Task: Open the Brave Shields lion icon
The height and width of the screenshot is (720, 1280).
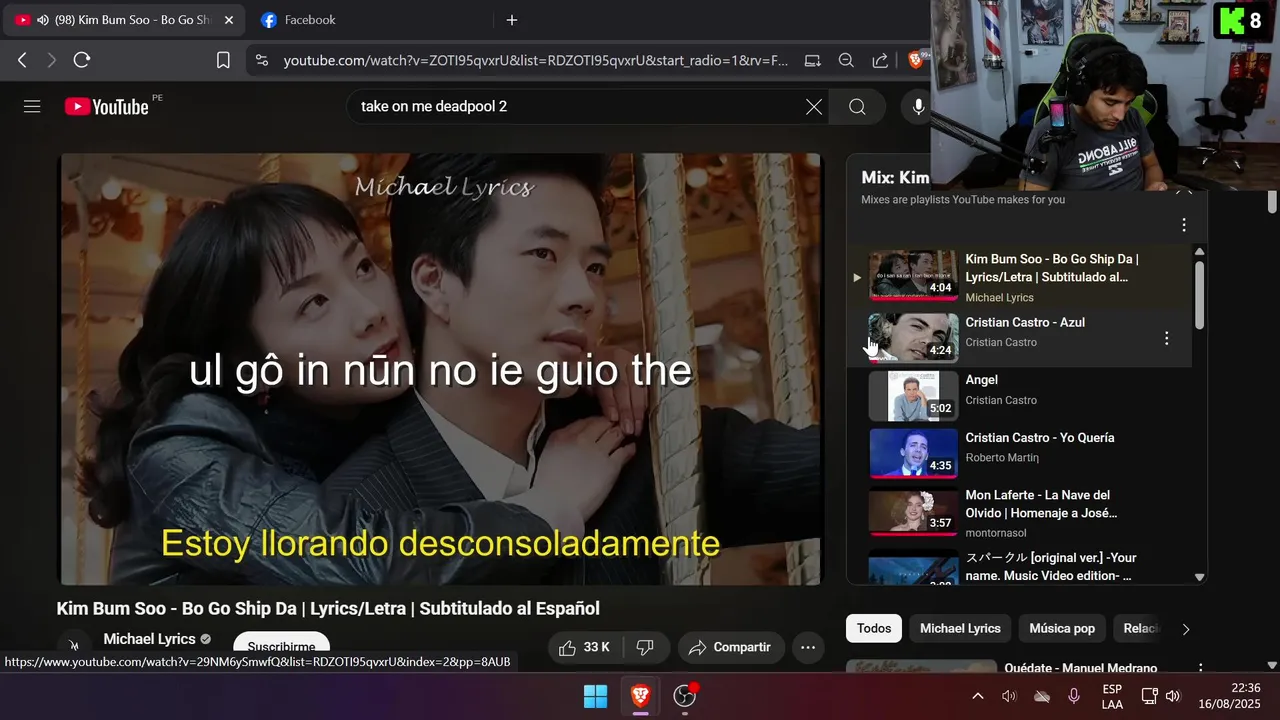Action: pyautogui.click(x=916, y=60)
